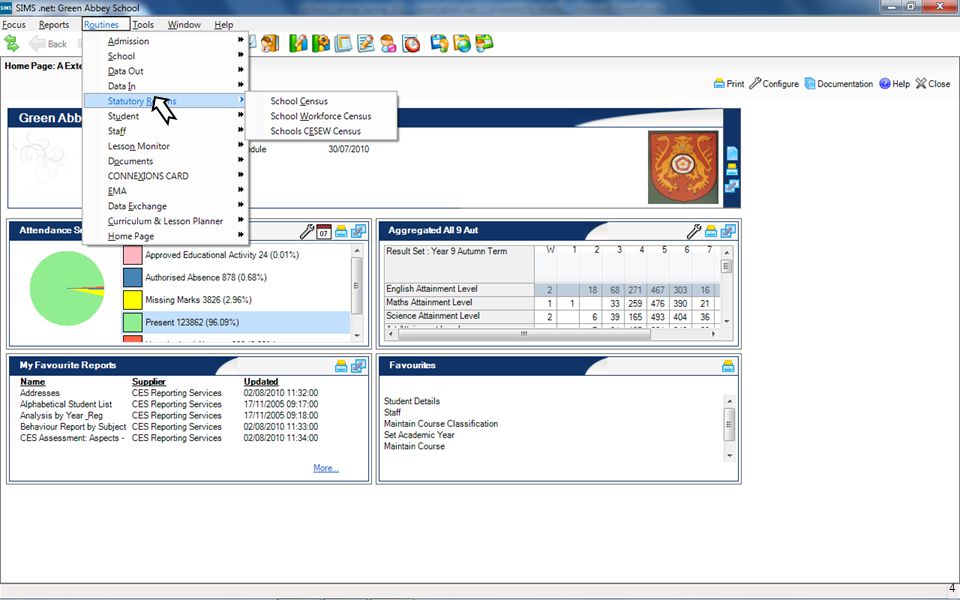Open Maintain Course Classification favourite

(x=441, y=424)
